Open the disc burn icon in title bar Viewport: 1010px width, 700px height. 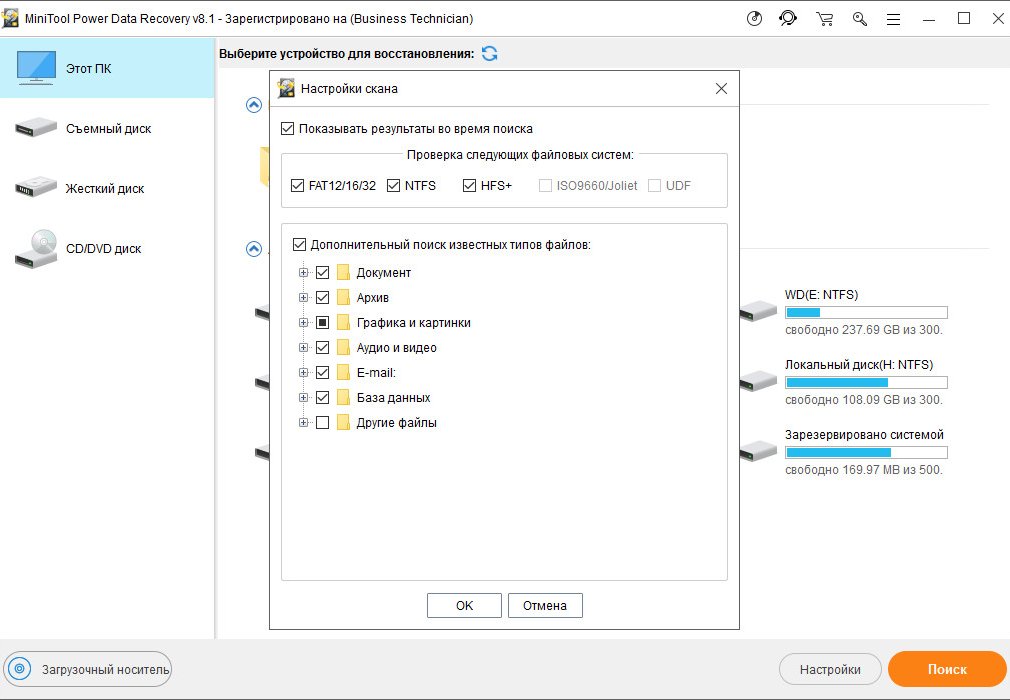(x=754, y=19)
